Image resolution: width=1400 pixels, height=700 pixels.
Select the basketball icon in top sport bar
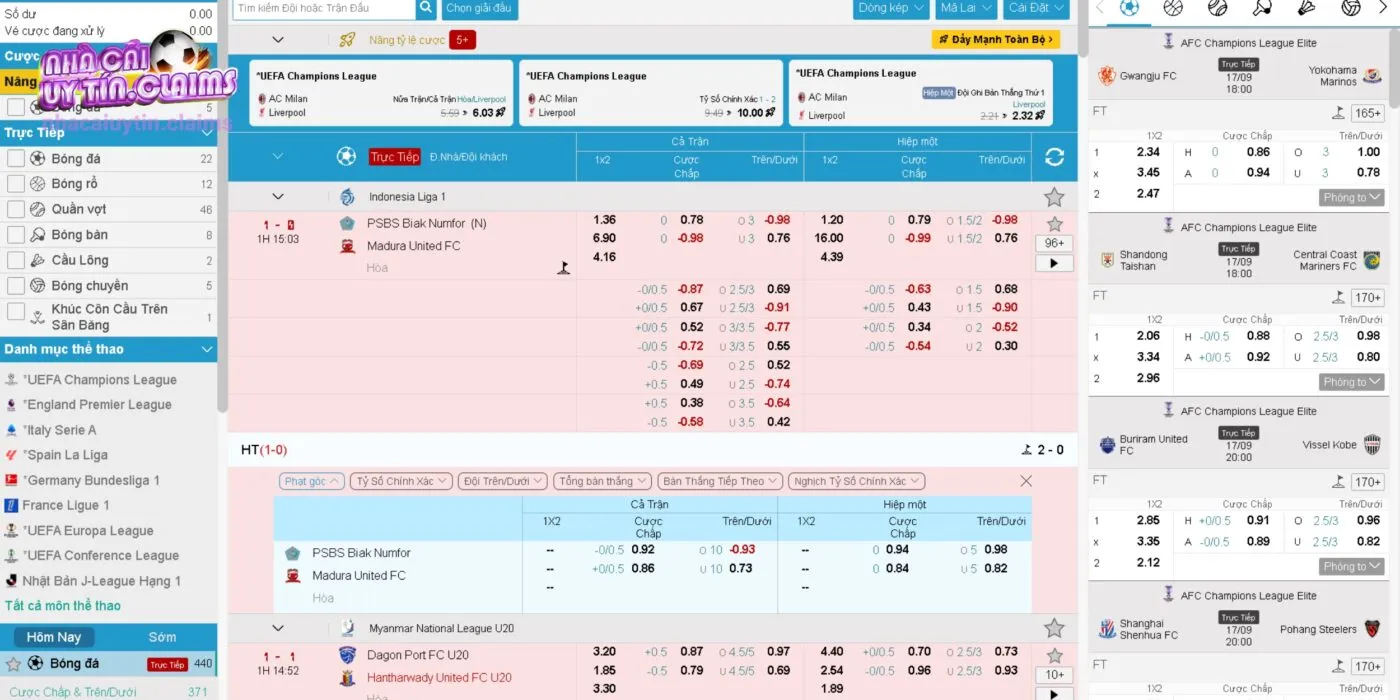pyautogui.click(x=1173, y=8)
